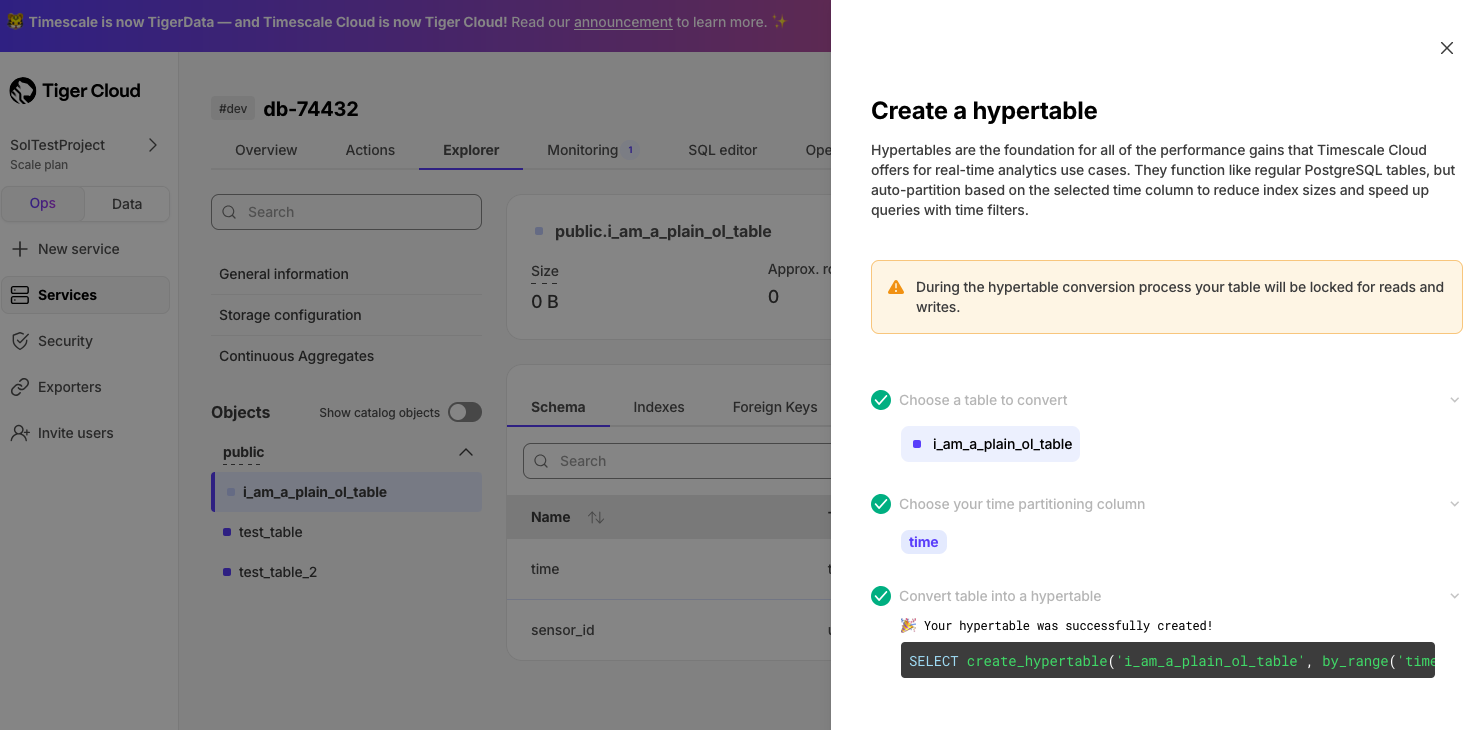Expand Choose your time partitioning column step
This screenshot has width=1480, height=730.
click(x=1454, y=504)
